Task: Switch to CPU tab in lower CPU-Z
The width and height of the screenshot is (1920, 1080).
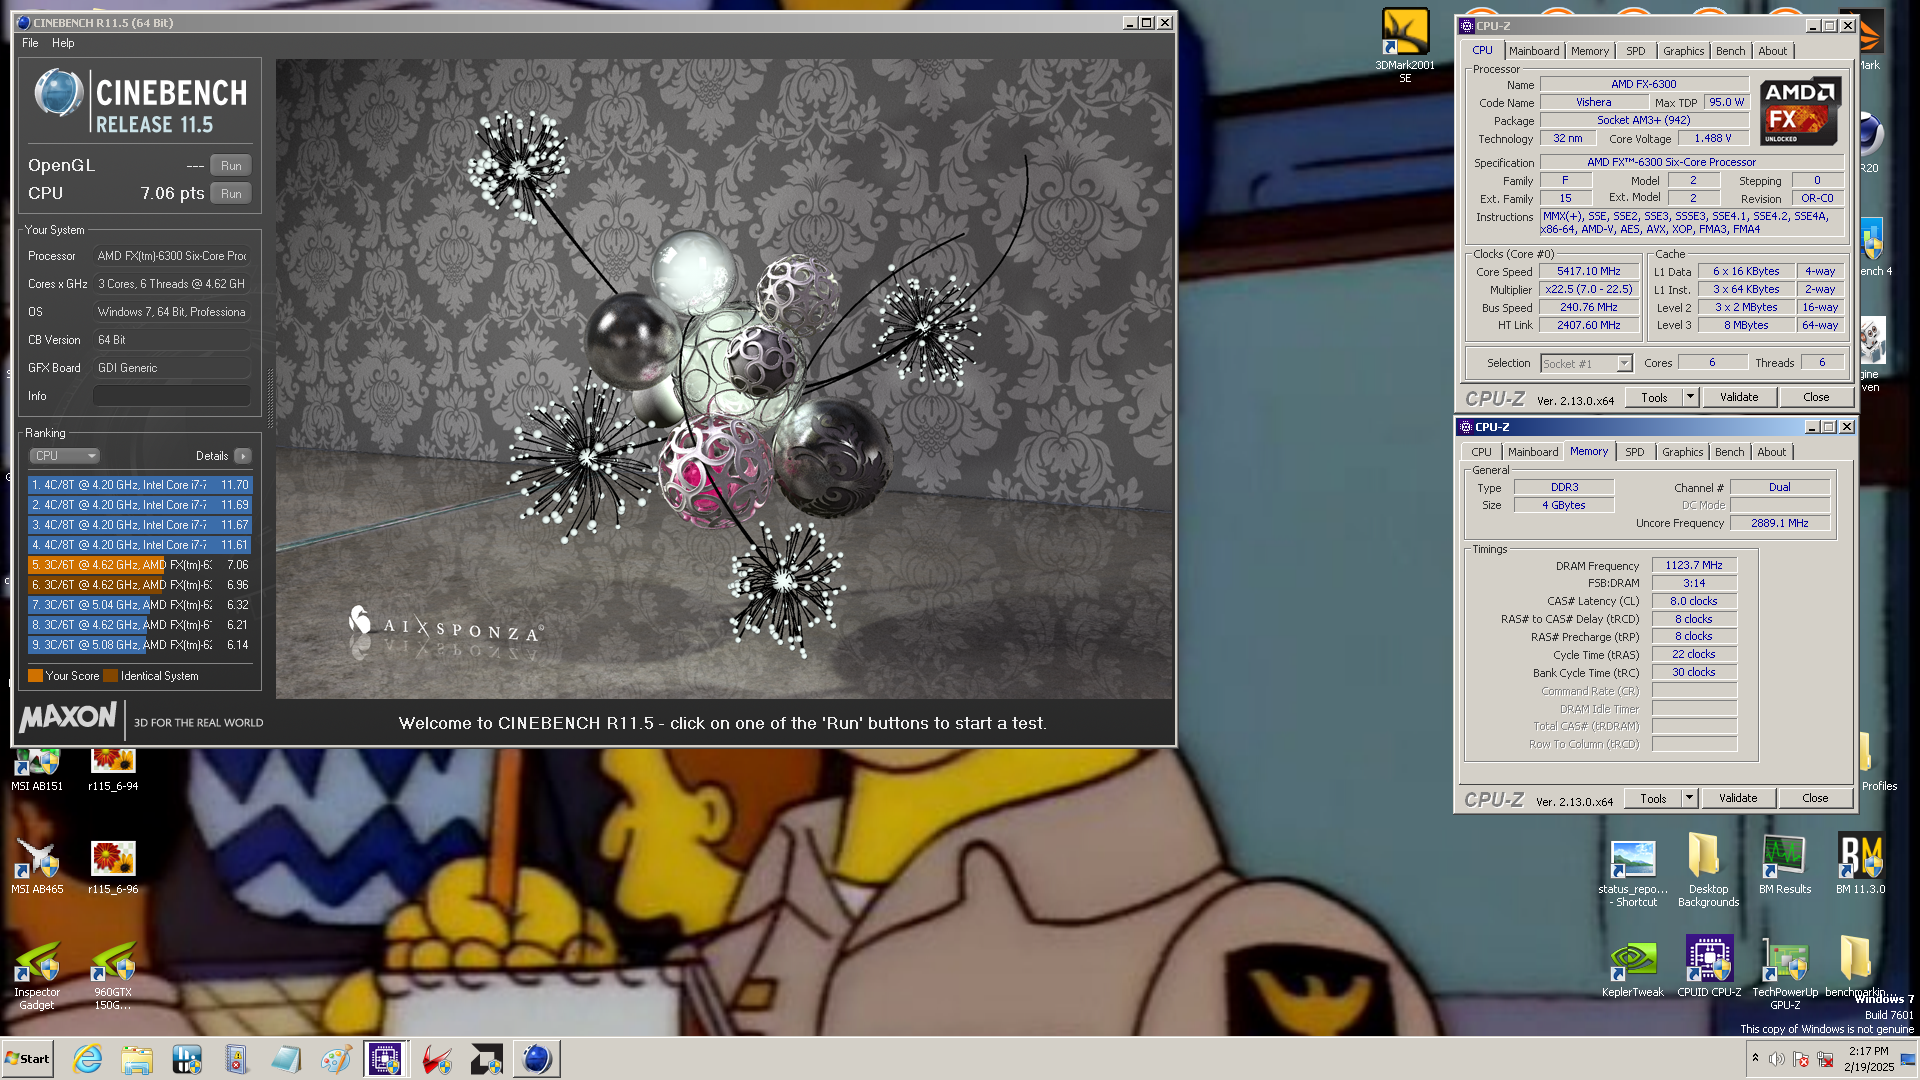Action: point(1481,453)
